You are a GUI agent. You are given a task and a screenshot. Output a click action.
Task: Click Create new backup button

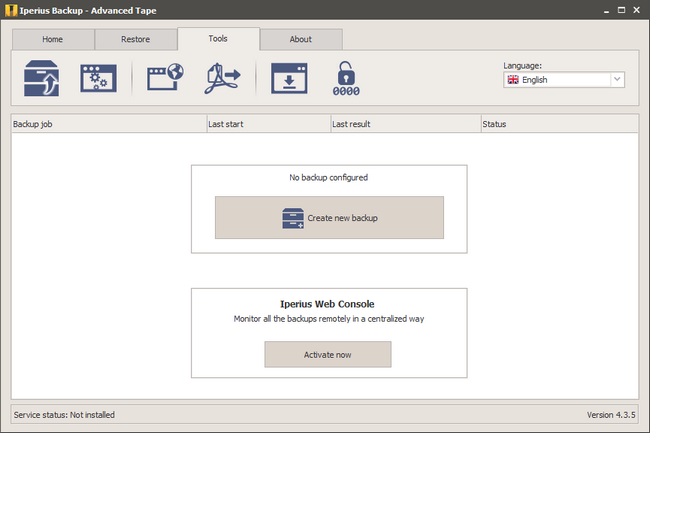329,218
